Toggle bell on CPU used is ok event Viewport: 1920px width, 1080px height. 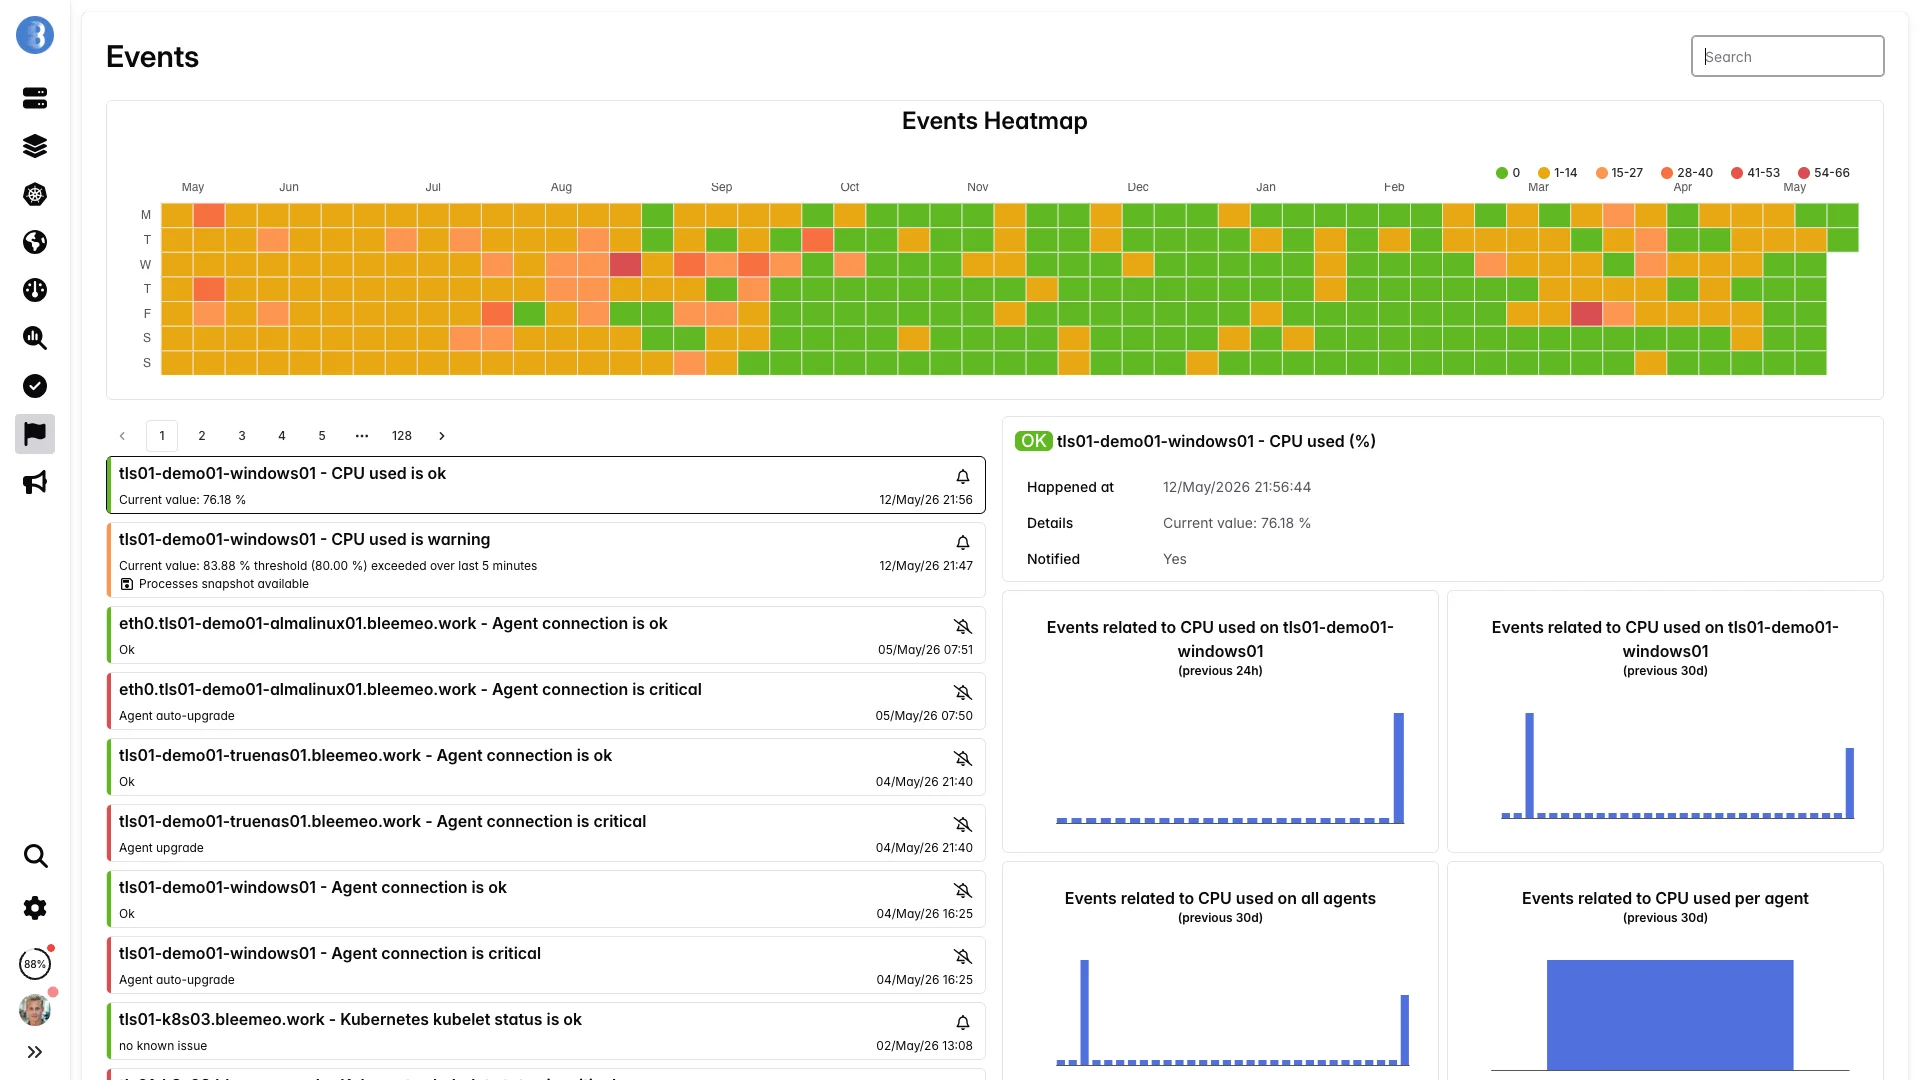click(x=963, y=477)
